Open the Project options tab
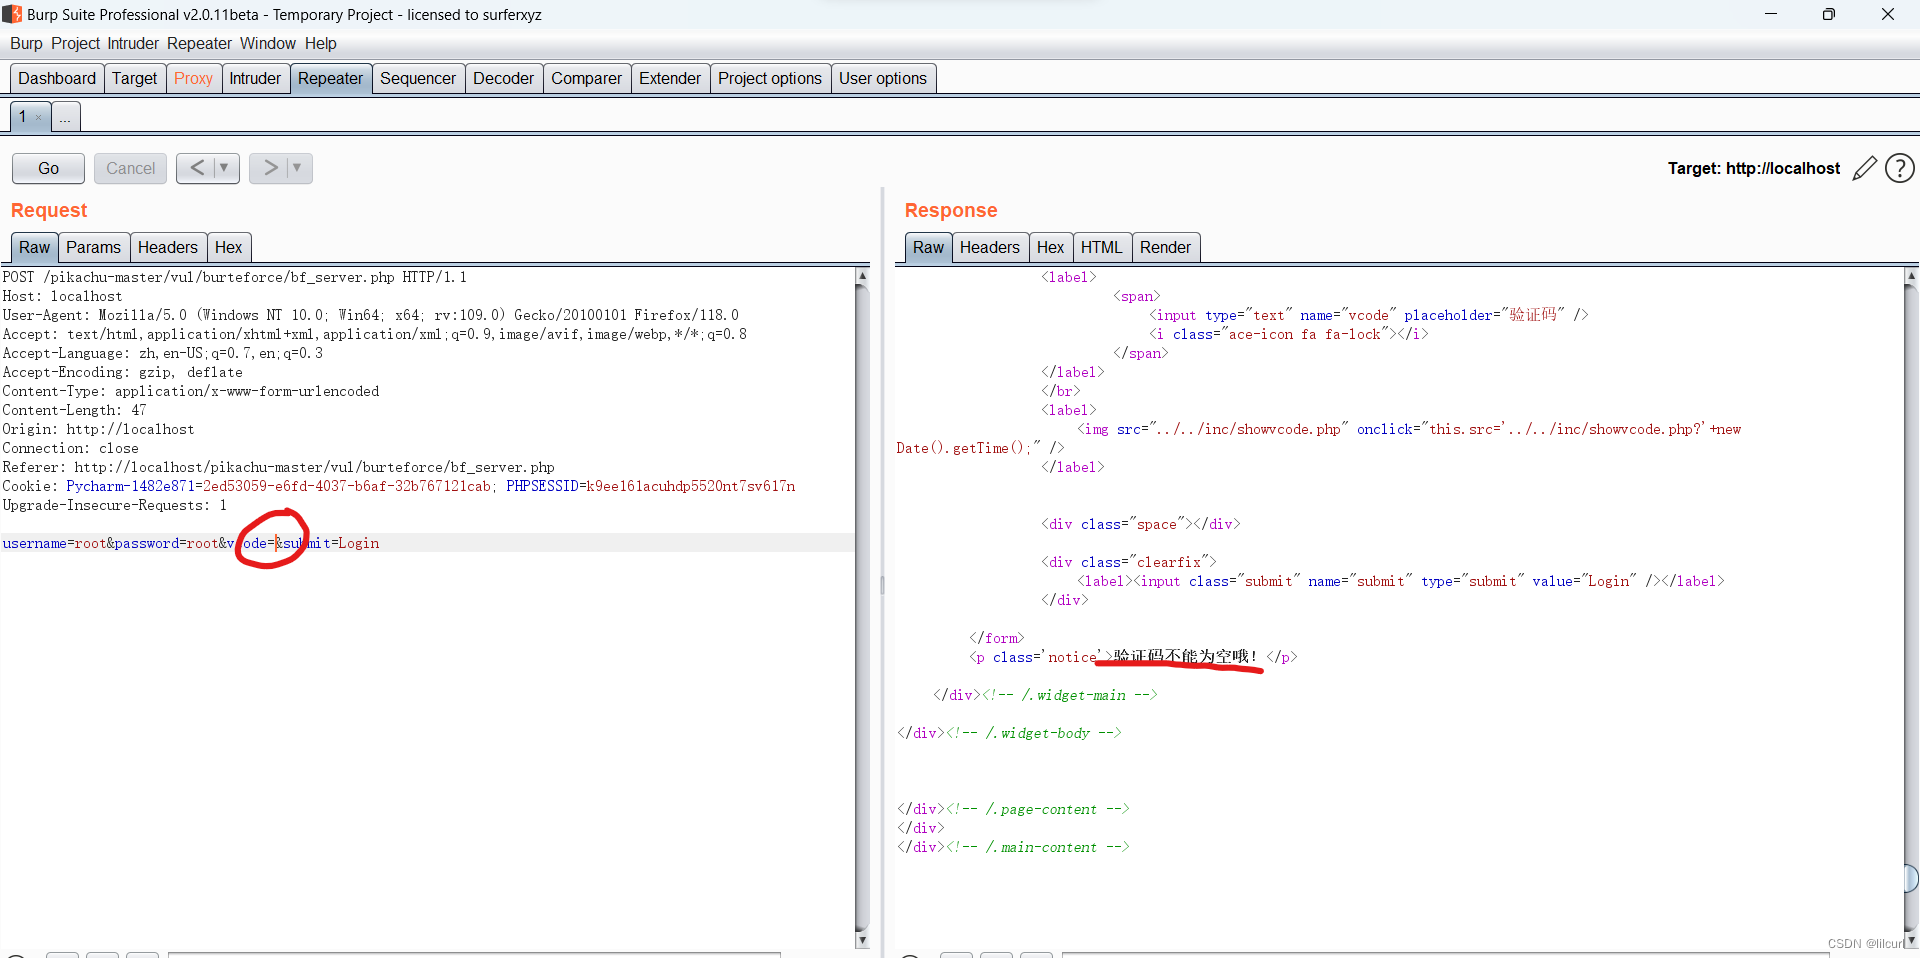 pyautogui.click(x=770, y=79)
